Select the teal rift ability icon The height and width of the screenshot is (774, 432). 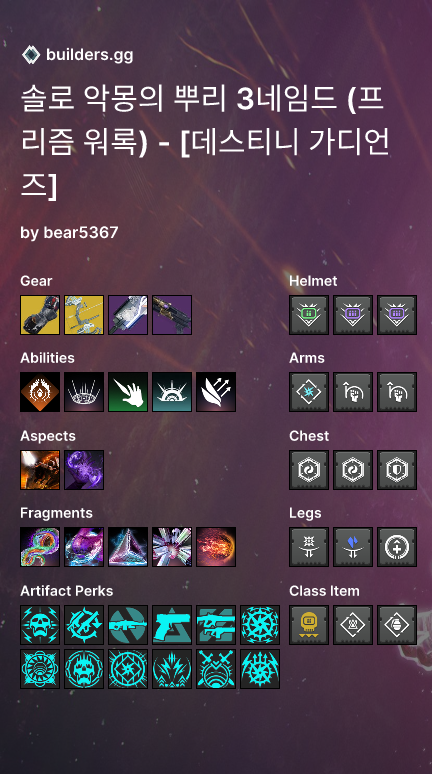172,392
